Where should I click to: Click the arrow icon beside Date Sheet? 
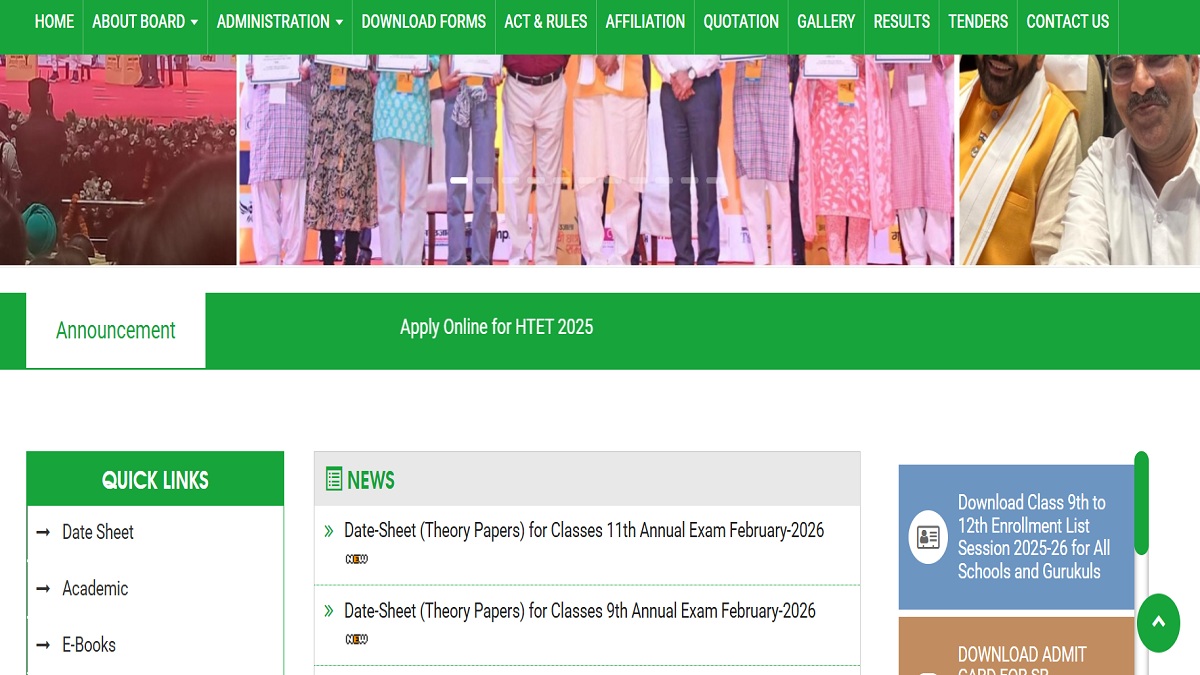43,533
